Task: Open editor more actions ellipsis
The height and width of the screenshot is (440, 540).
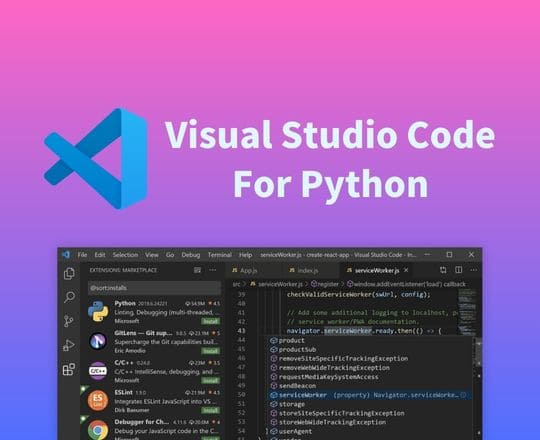Action: 474,270
